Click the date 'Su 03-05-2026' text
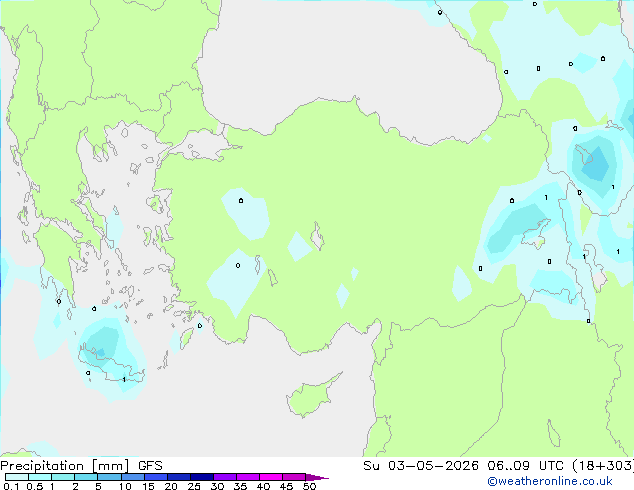This screenshot has width=634, height=490. pyautogui.click(x=421, y=466)
